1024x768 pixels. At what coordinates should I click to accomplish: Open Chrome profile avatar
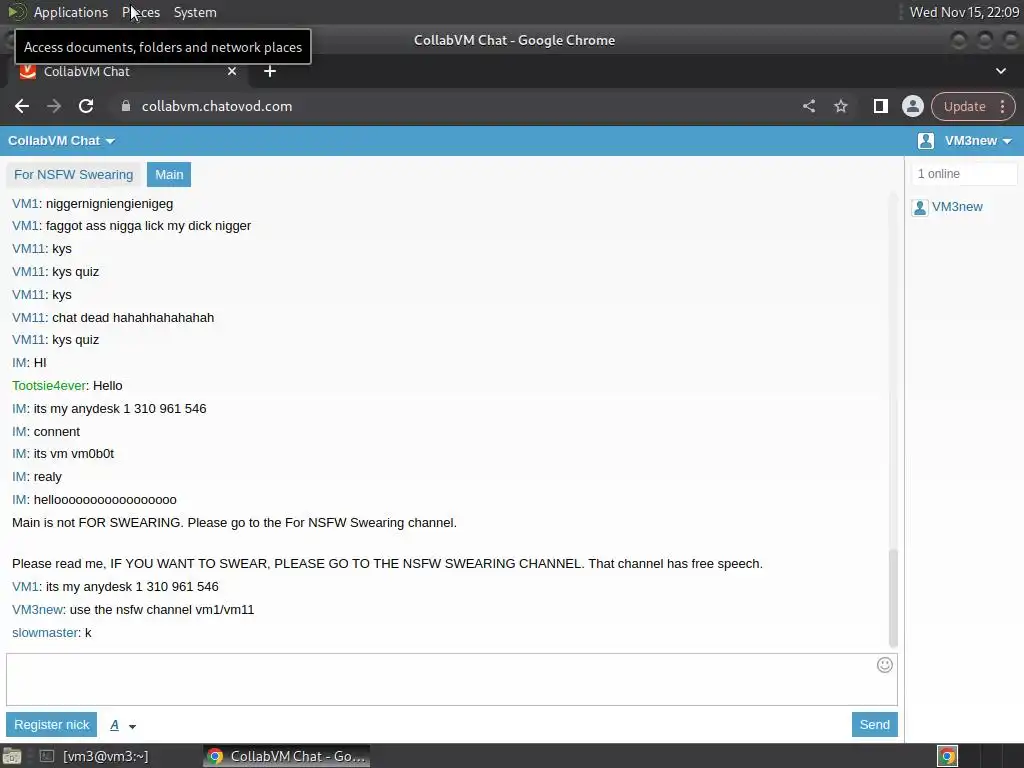coord(912,106)
